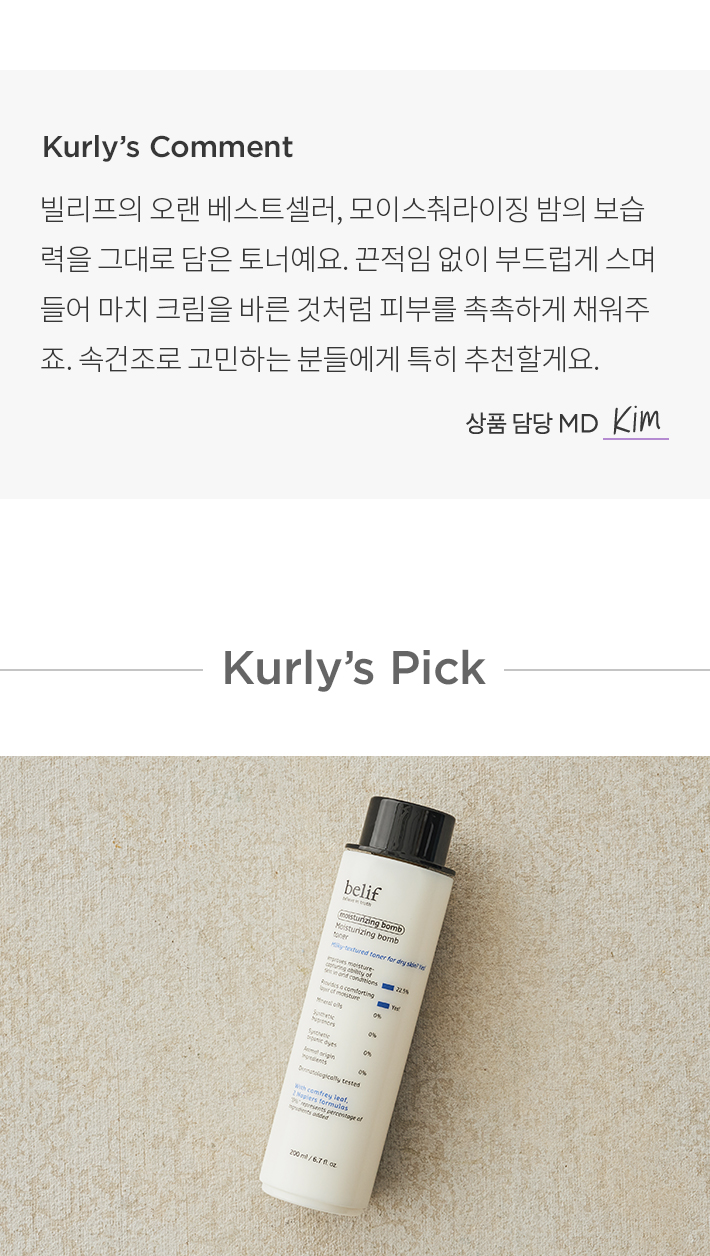Click the blue 22.5% bar on bottle

coord(388,987)
